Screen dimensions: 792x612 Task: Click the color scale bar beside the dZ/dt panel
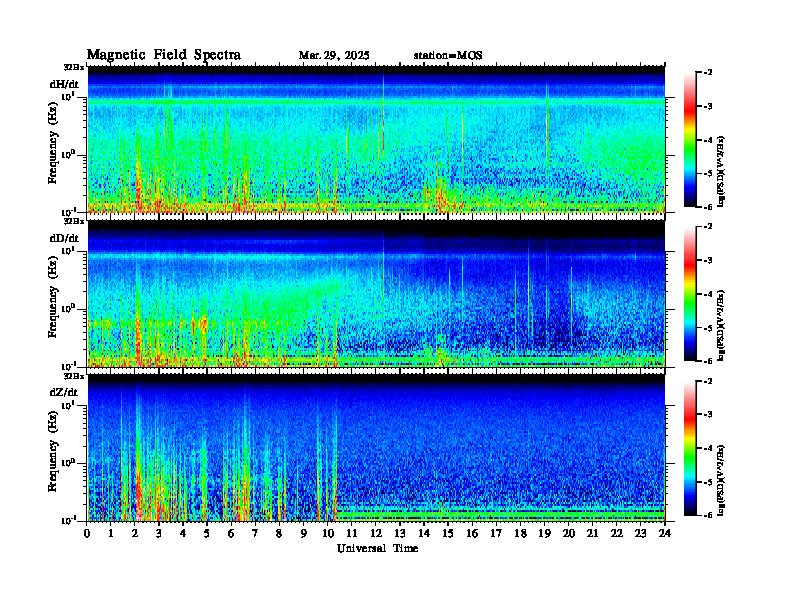[690, 448]
